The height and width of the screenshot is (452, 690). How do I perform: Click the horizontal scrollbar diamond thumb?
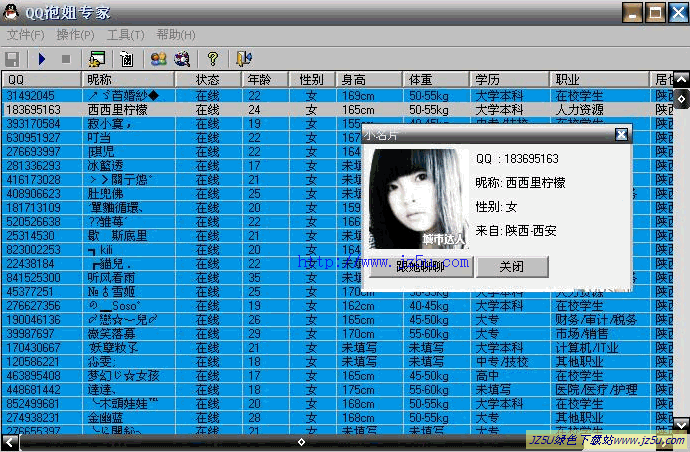301,442
